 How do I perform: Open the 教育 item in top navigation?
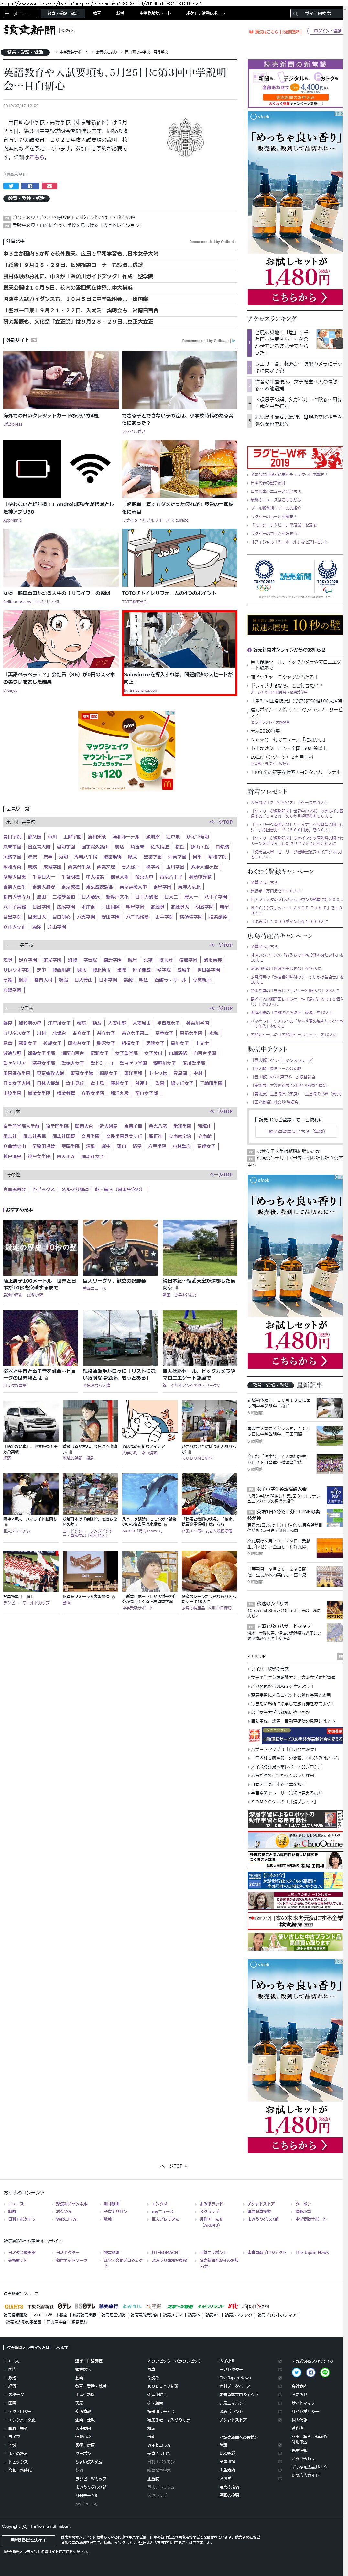click(97, 13)
